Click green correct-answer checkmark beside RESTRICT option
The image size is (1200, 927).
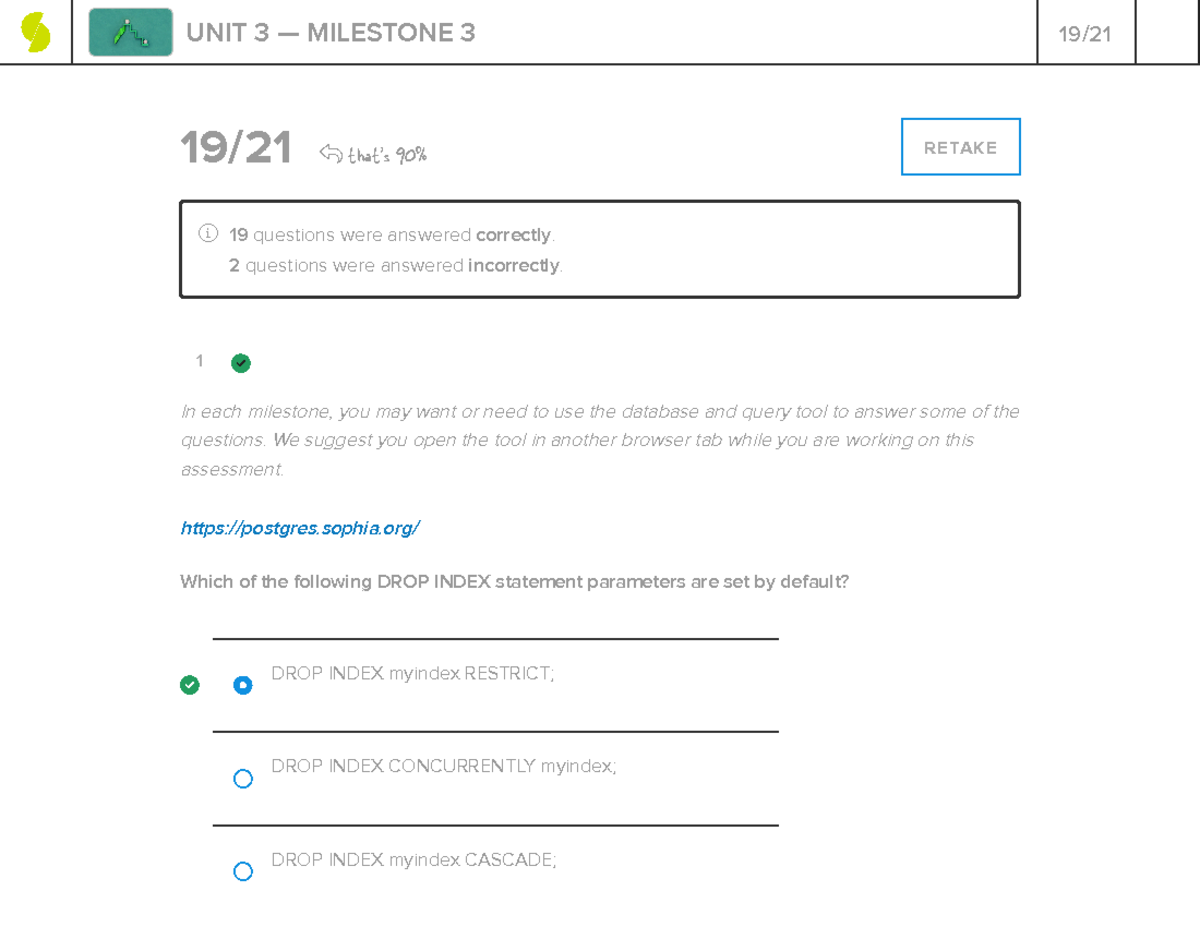tap(189, 685)
